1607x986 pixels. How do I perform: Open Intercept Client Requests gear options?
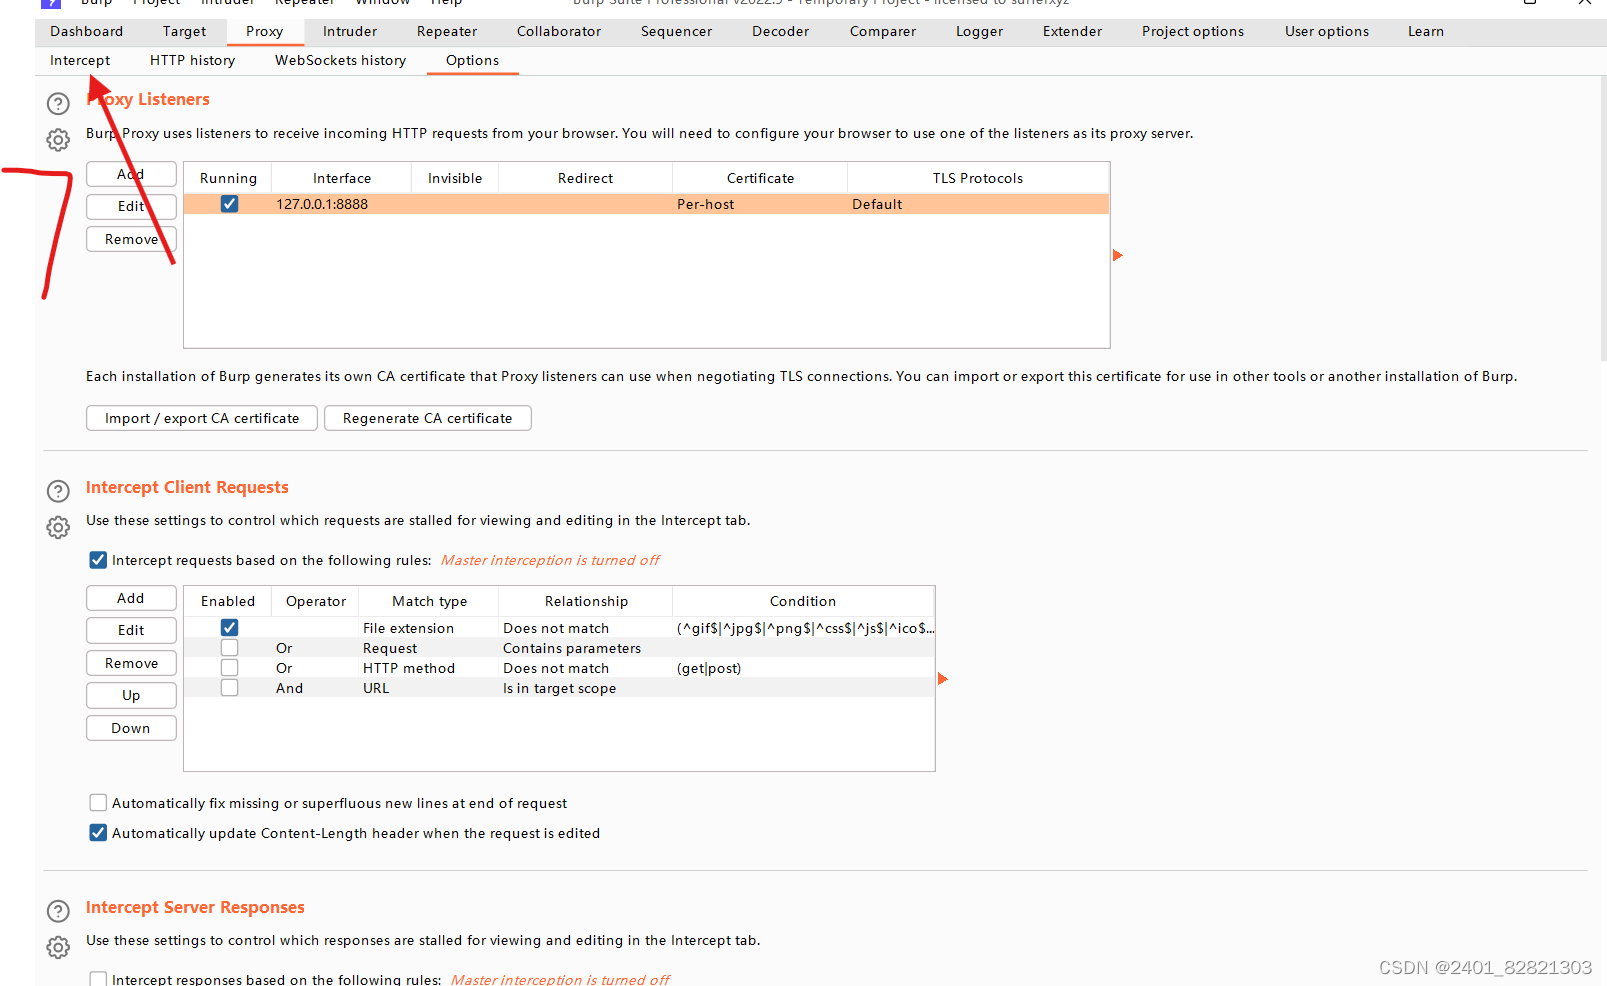pyautogui.click(x=59, y=527)
